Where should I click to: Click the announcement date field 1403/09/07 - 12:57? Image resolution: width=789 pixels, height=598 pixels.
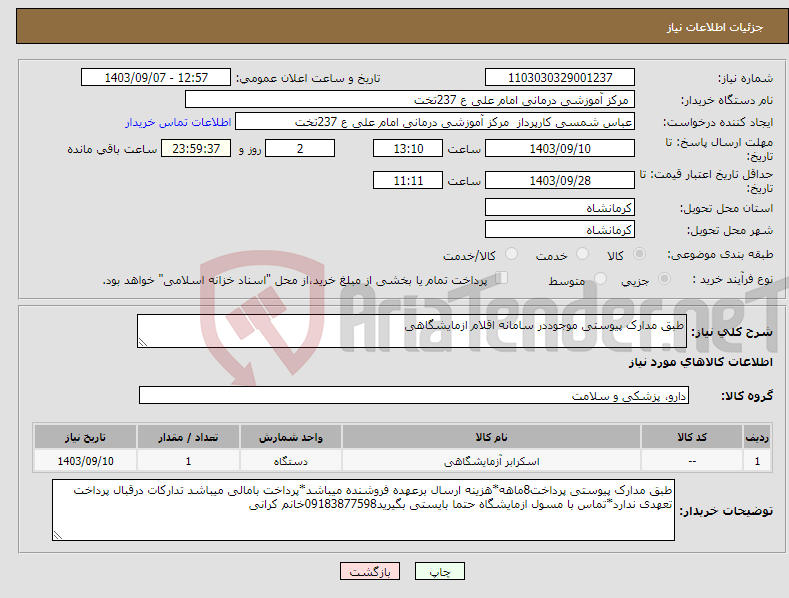point(156,78)
